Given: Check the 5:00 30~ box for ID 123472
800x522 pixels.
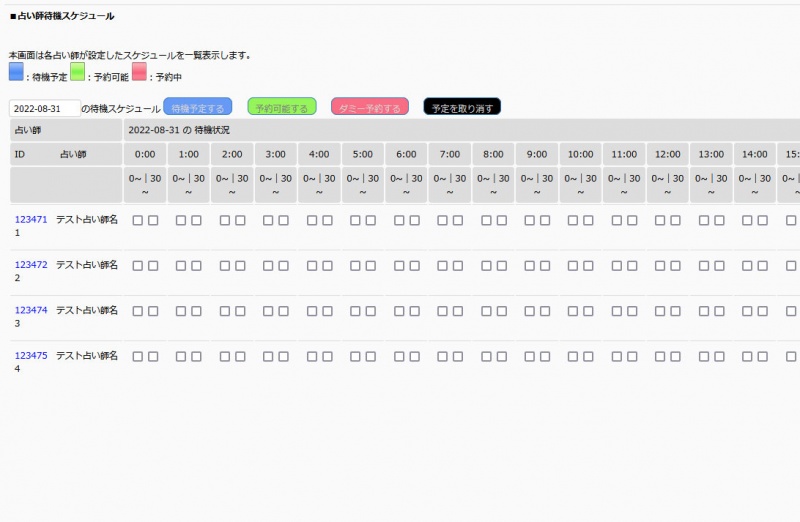Looking at the screenshot, I should click(x=371, y=265).
